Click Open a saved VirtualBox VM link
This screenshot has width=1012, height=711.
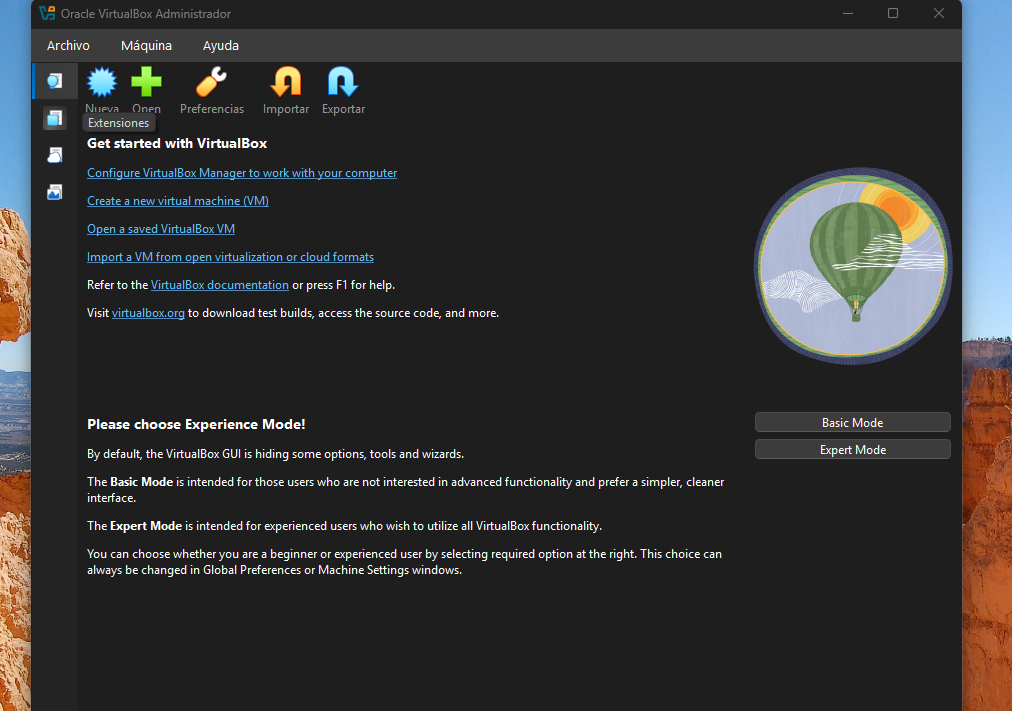pos(161,229)
